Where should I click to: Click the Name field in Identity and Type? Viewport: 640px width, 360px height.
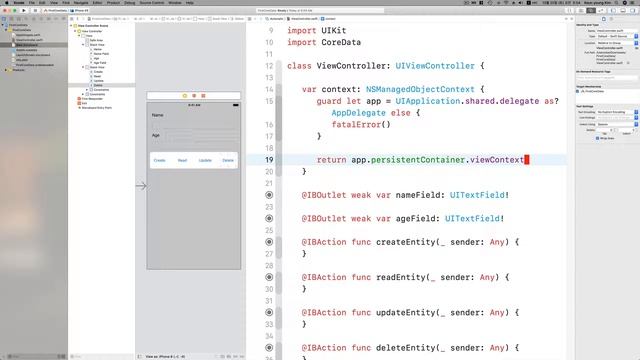(617, 31)
